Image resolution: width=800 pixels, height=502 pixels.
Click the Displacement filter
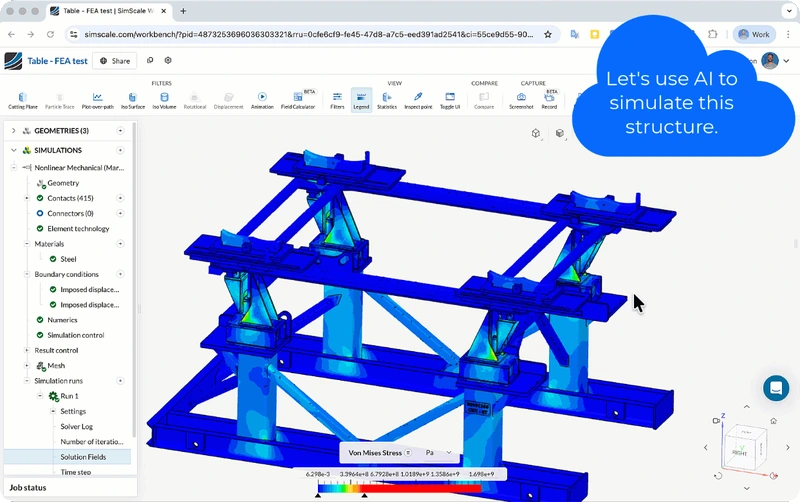coord(229,100)
